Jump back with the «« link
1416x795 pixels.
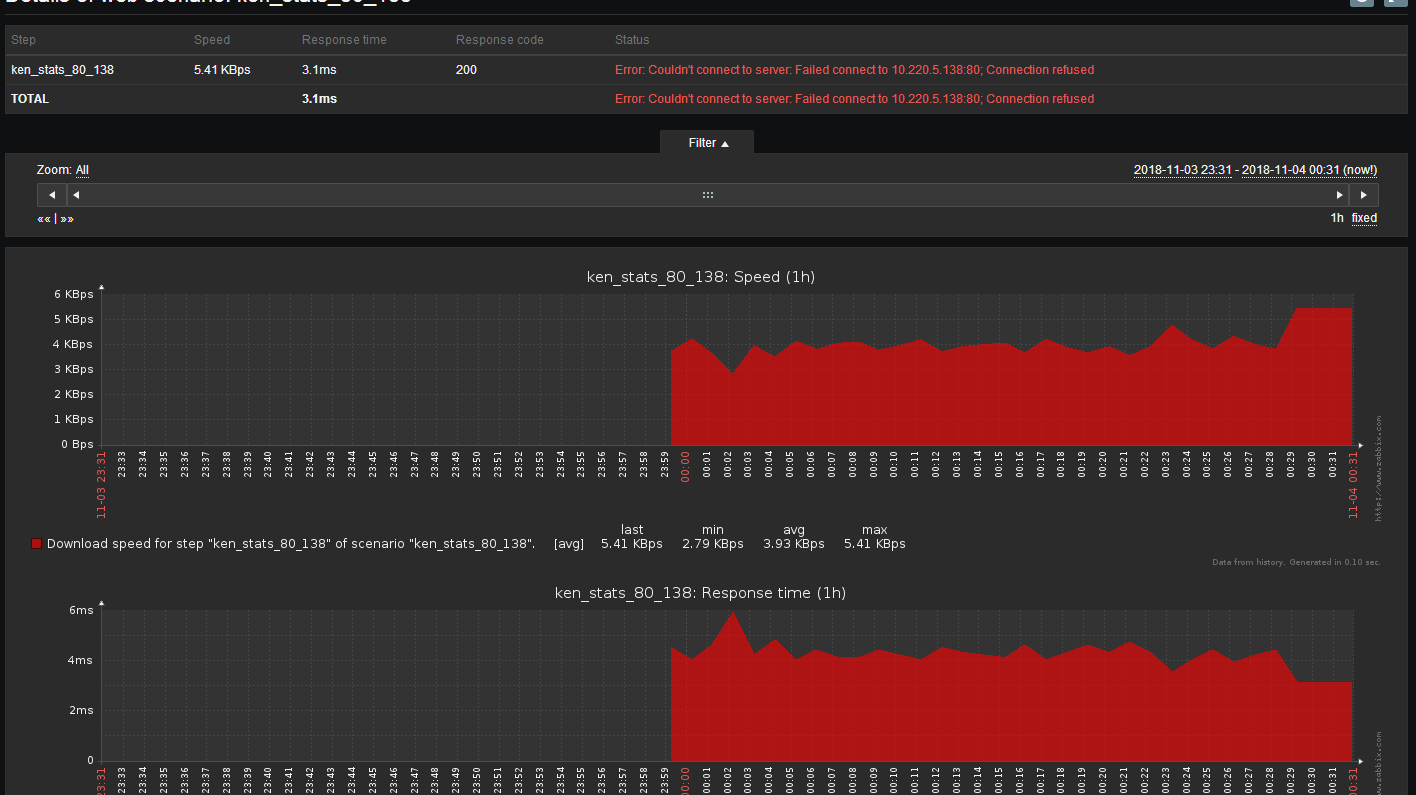point(44,218)
